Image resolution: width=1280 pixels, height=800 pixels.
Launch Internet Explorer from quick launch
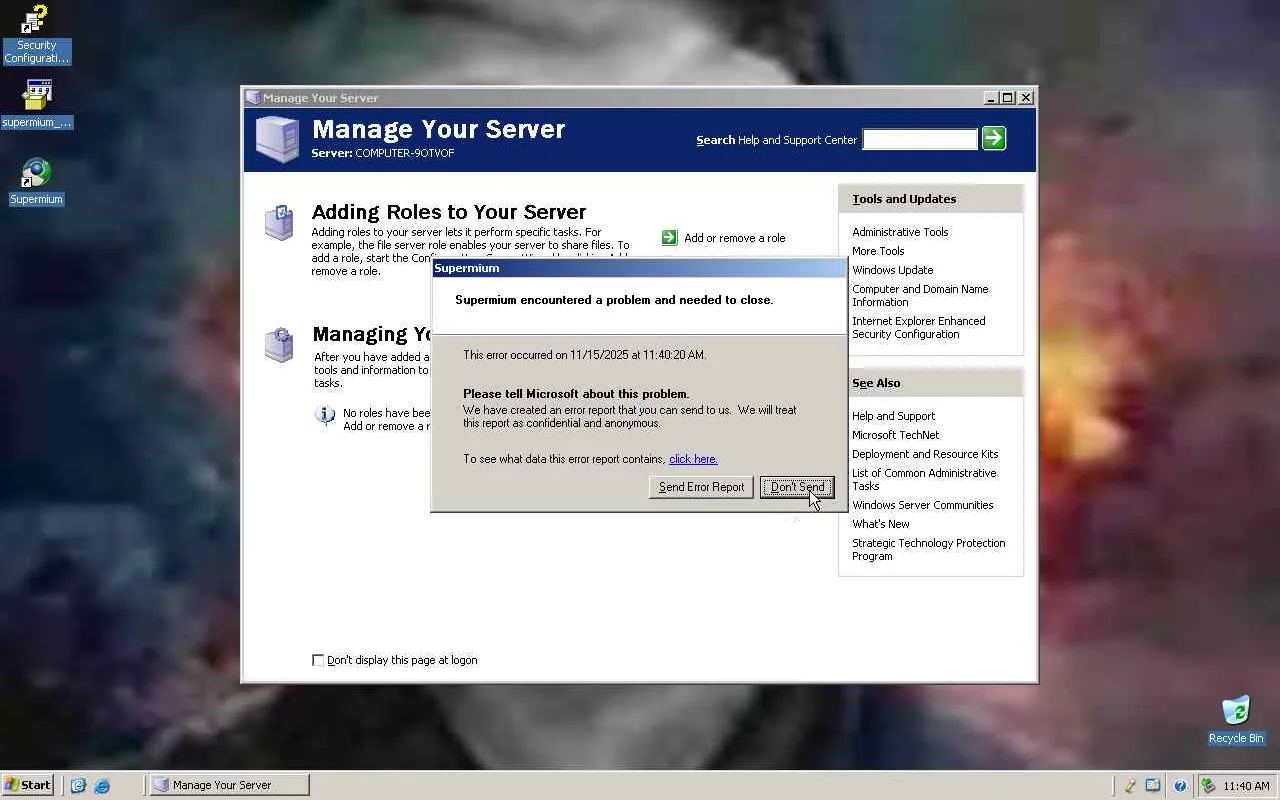(x=102, y=786)
